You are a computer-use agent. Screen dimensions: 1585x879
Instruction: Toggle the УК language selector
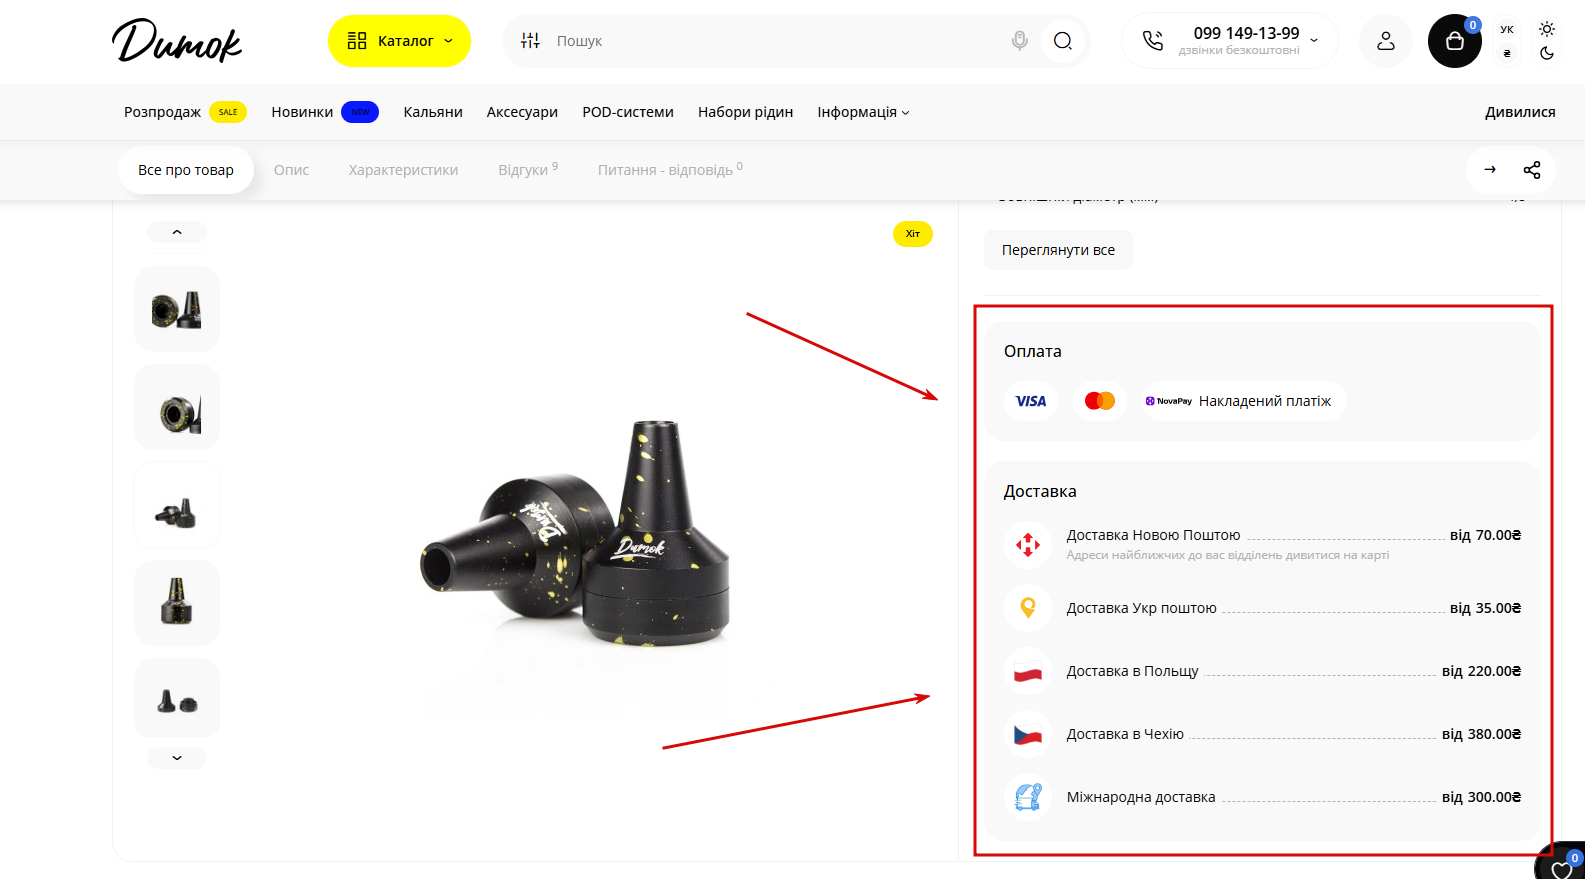pos(1507,30)
